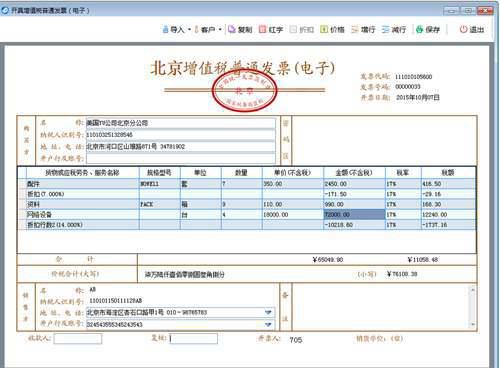Click the 17% tax rate in 网络设备 row
The height and width of the screenshot is (368, 500).
(403, 214)
